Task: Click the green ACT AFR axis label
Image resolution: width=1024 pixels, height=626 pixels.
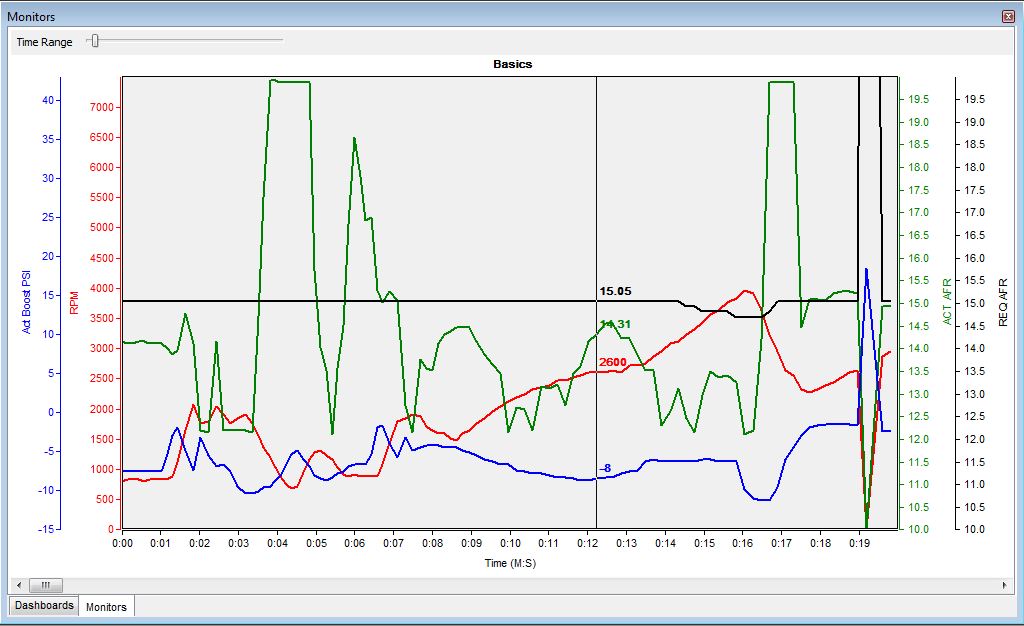Action: 947,301
